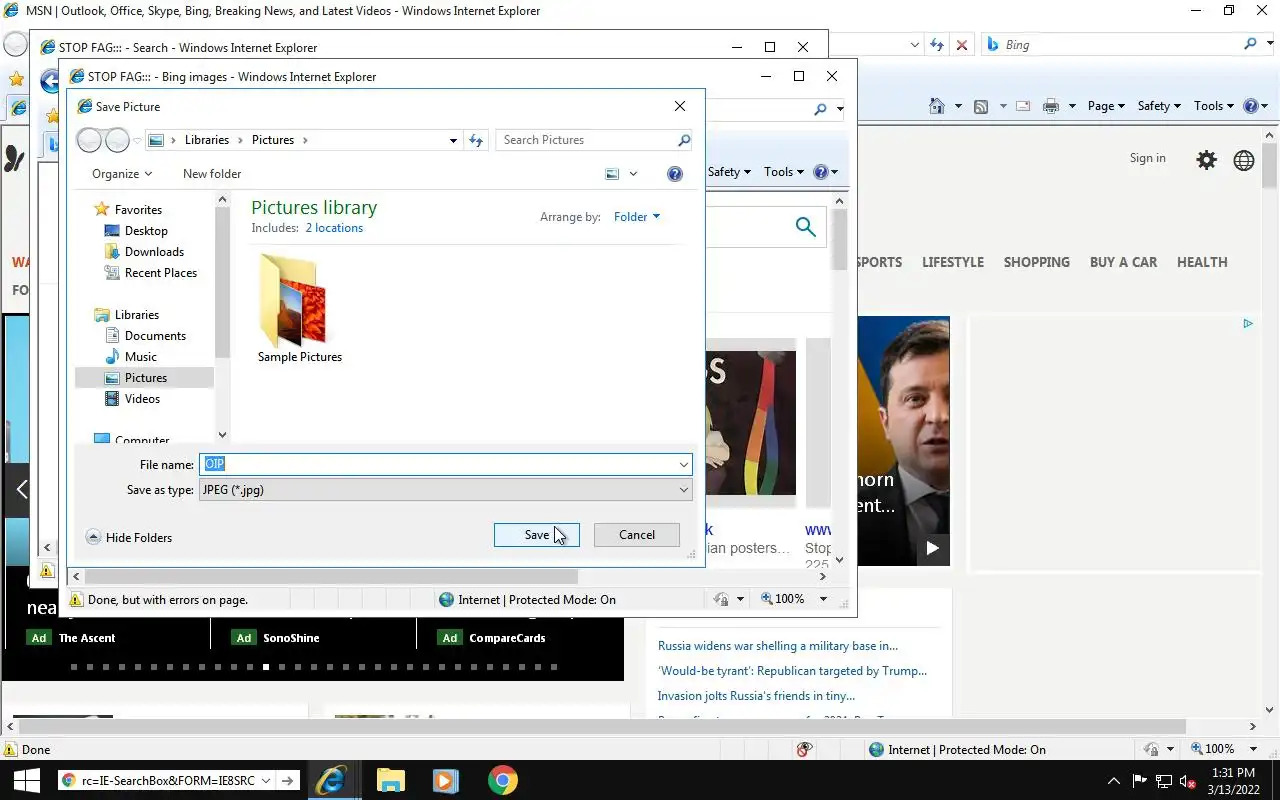The width and height of the screenshot is (1280, 800).
Task: Click the MSN globe language icon
Action: pyautogui.click(x=1244, y=160)
